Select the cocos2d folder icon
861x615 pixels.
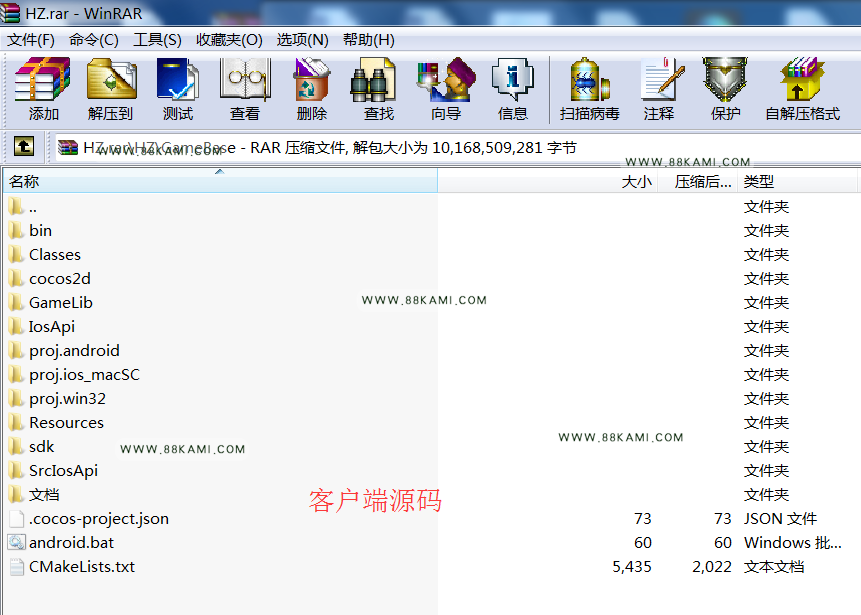click(16, 279)
